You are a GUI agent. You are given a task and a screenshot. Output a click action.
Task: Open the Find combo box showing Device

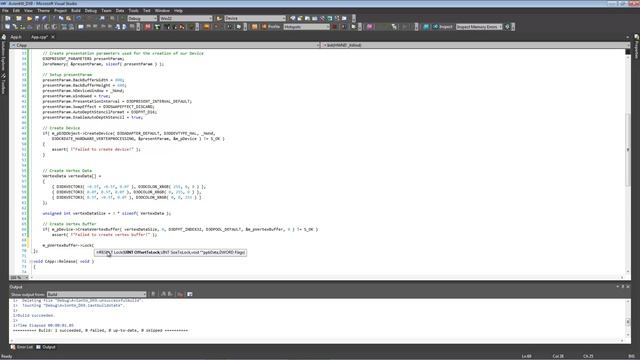point(255,18)
